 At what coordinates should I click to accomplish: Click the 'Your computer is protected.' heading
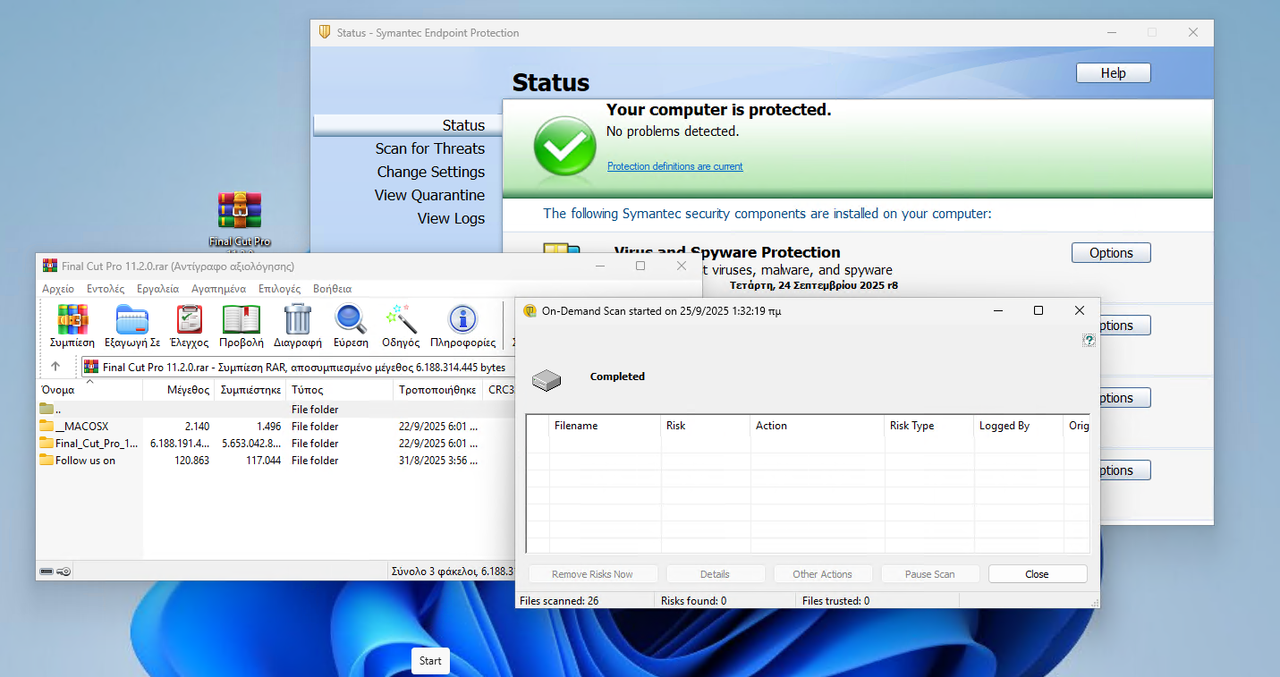click(718, 110)
